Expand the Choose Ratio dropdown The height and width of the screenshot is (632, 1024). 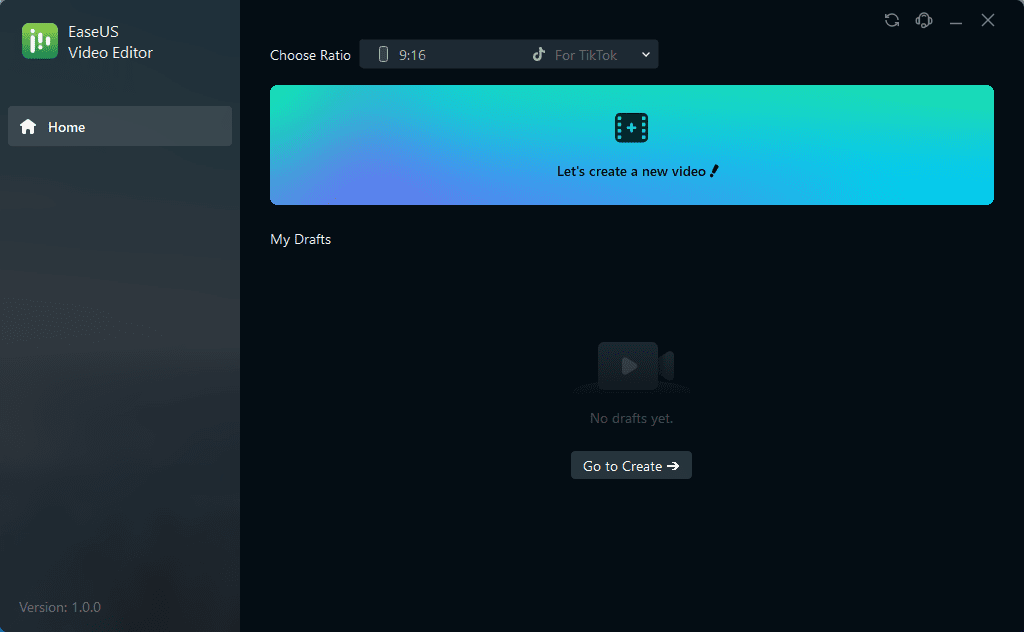[x=509, y=54]
